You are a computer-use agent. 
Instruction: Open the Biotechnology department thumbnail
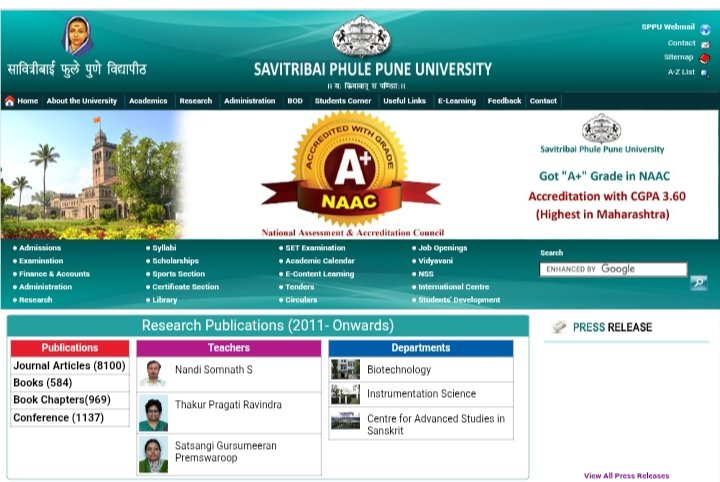(345, 369)
